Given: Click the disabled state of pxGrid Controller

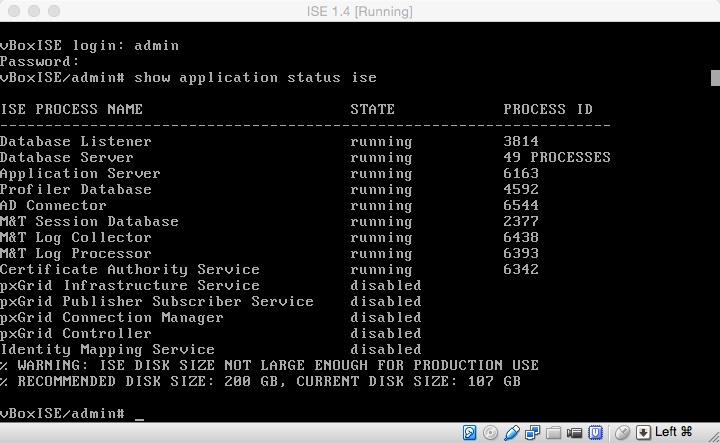Looking at the screenshot, I should pos(386,333).
